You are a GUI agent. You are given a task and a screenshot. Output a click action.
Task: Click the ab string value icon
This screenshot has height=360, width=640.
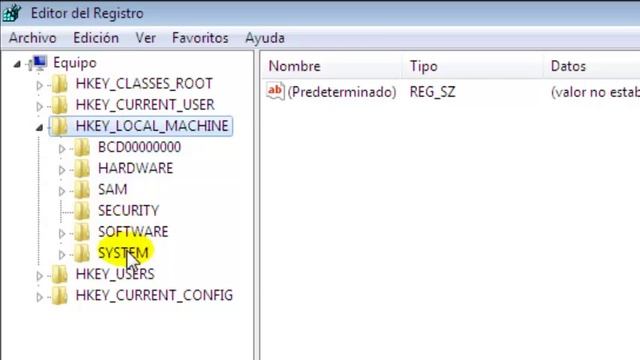click(275, 91)
